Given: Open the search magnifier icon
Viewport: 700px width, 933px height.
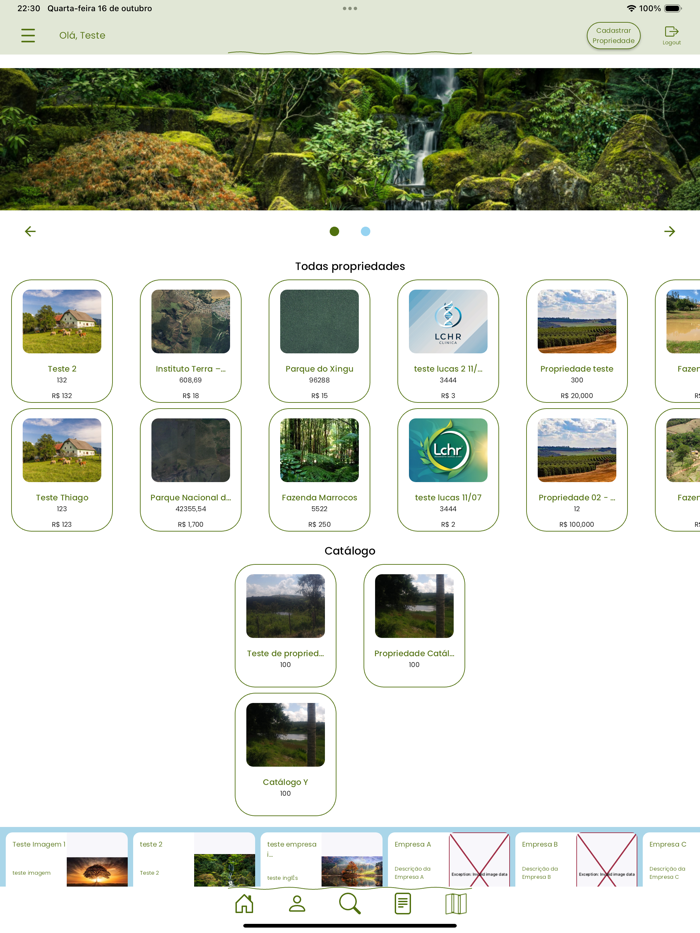Looking at the screenshot, I should (349, 903).
